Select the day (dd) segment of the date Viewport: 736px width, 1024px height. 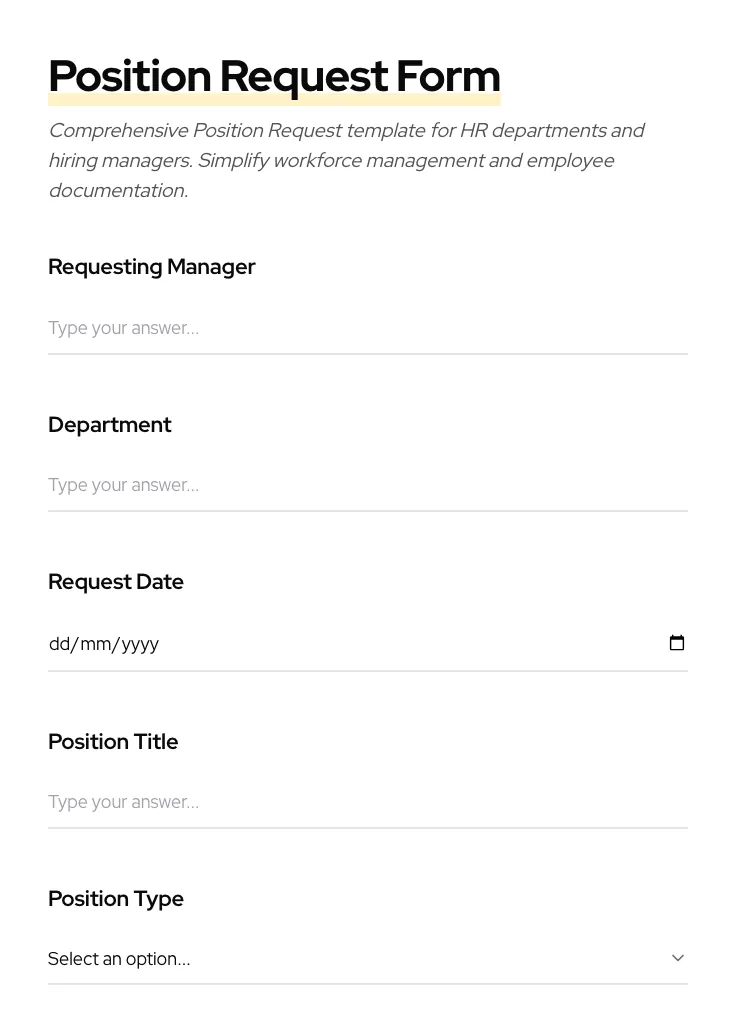point(59,644)
